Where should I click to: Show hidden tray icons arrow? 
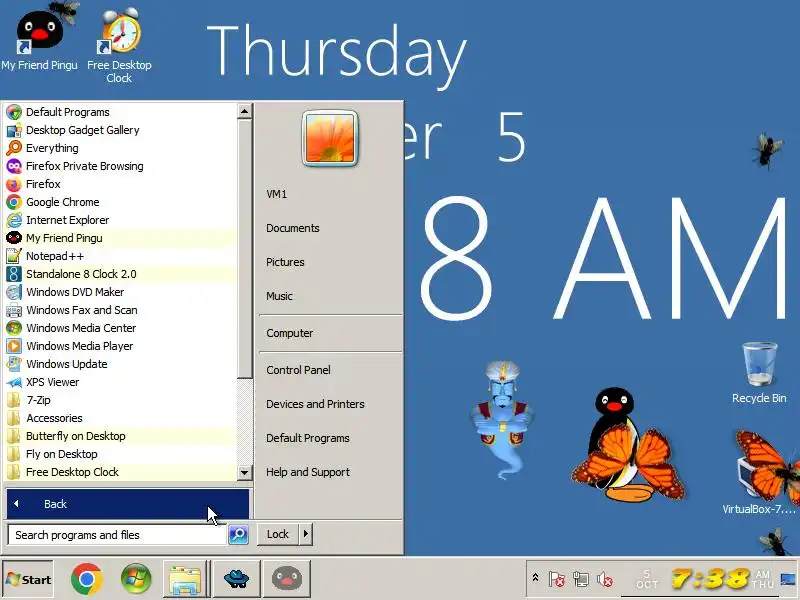pos(535,578)
